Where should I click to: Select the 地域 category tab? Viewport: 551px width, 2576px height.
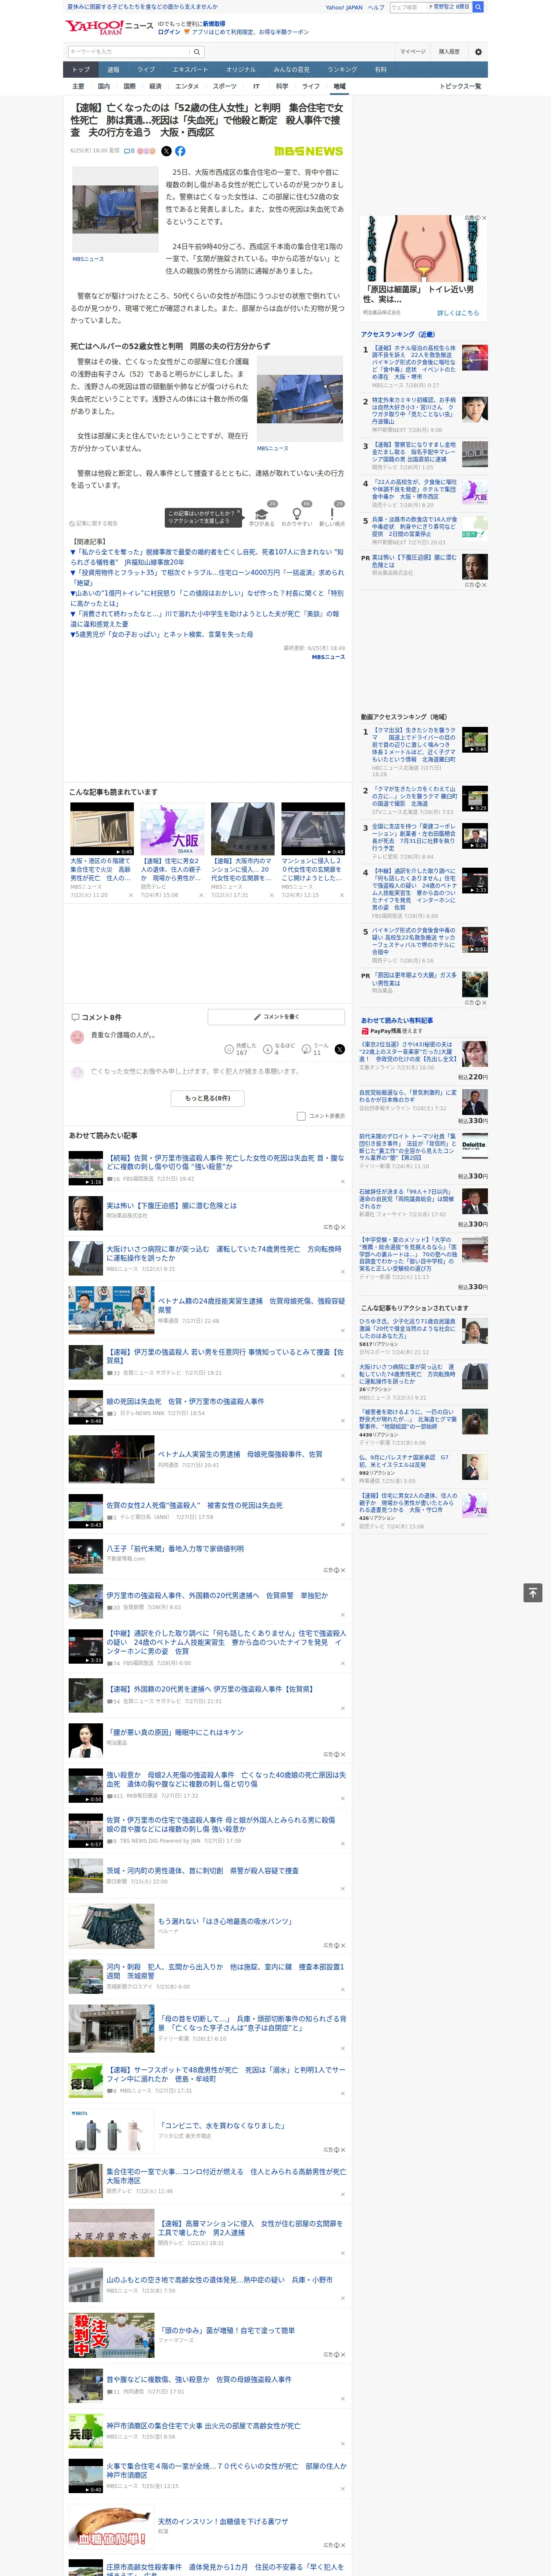point(339,86)
